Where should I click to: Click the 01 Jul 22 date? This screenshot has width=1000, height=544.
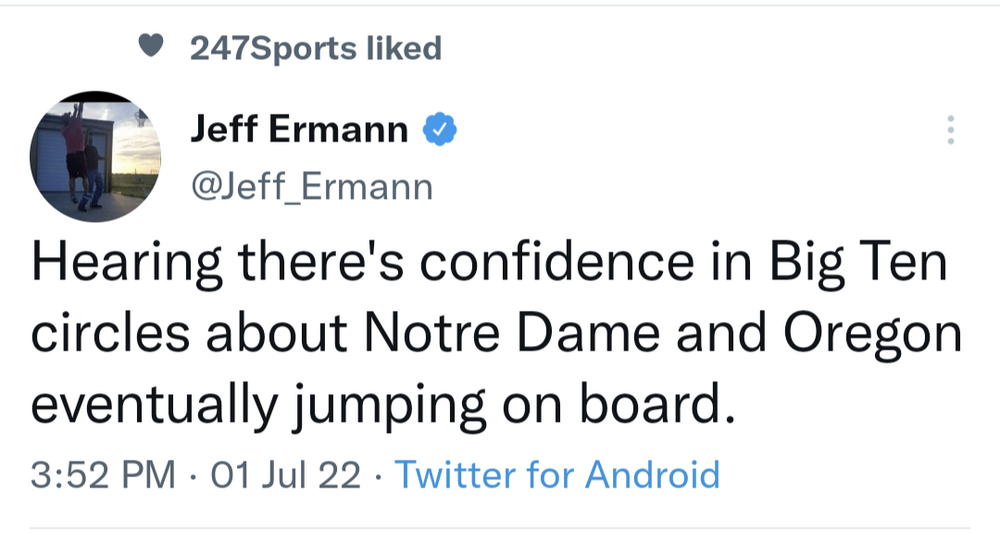285,475
